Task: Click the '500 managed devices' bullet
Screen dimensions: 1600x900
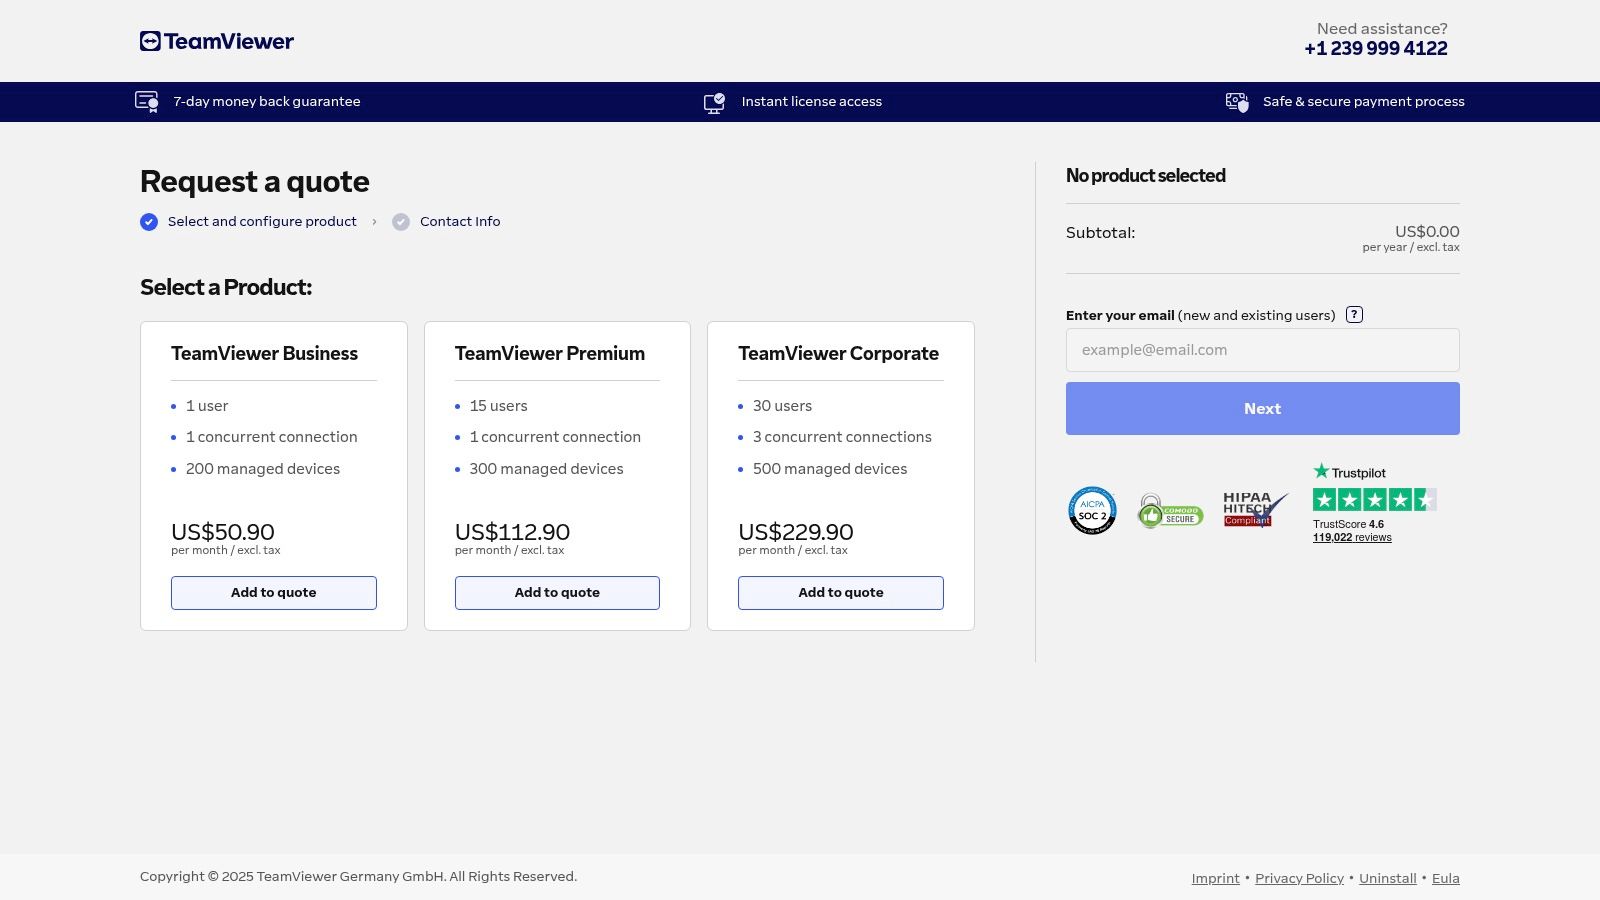Action: pyautogui.click(x=830, y=469)
